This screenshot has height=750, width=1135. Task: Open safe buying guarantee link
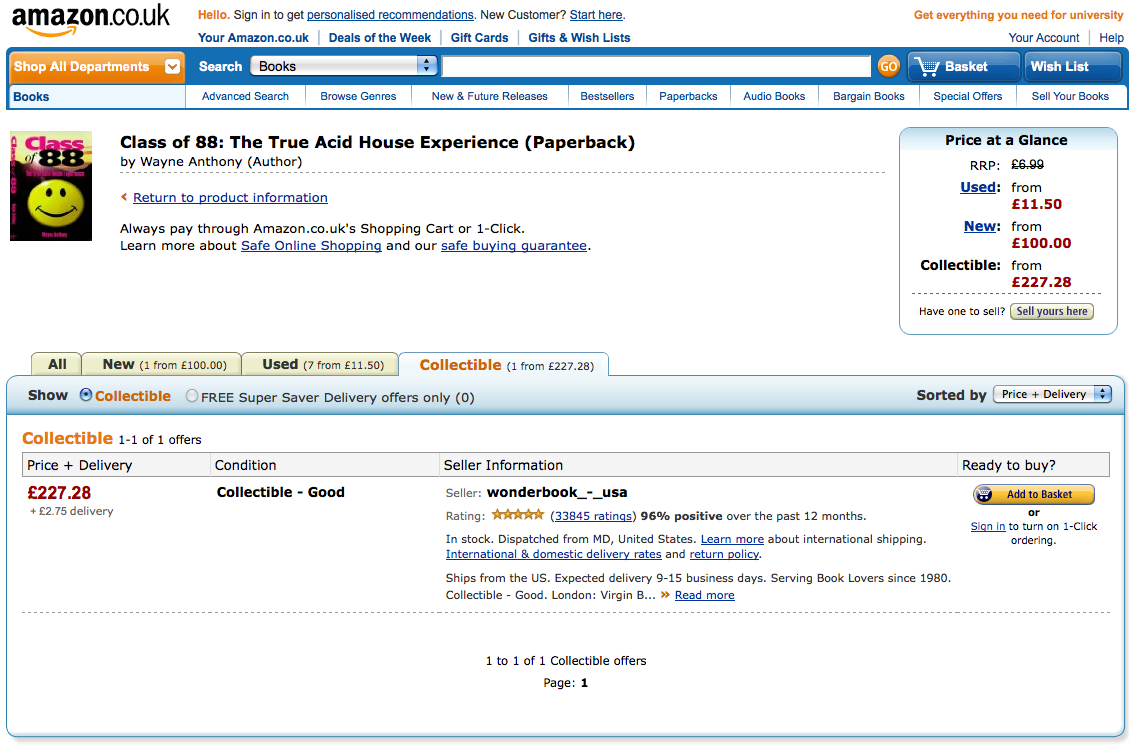(514, 245)
